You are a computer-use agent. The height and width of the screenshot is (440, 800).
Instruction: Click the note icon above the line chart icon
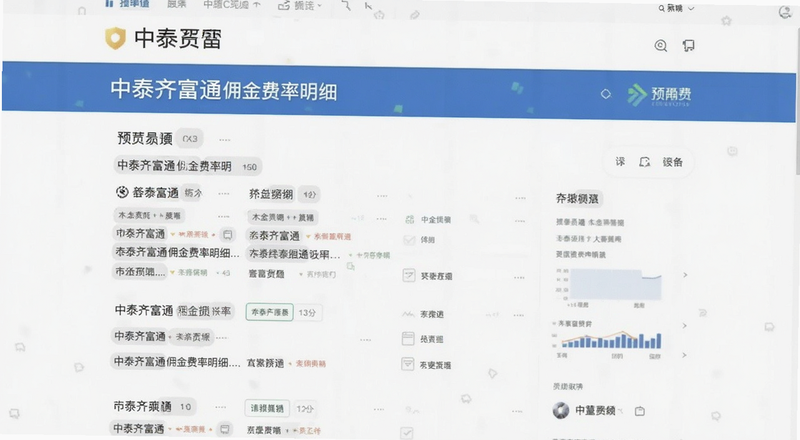pos(409,276)
